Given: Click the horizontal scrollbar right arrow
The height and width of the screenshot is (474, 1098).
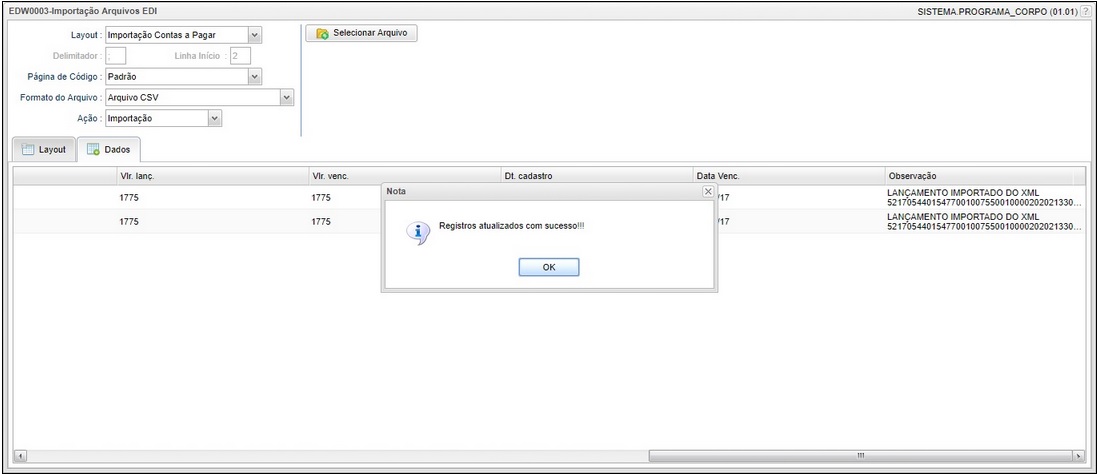Looking at the screenshot, I should 1078,456.
